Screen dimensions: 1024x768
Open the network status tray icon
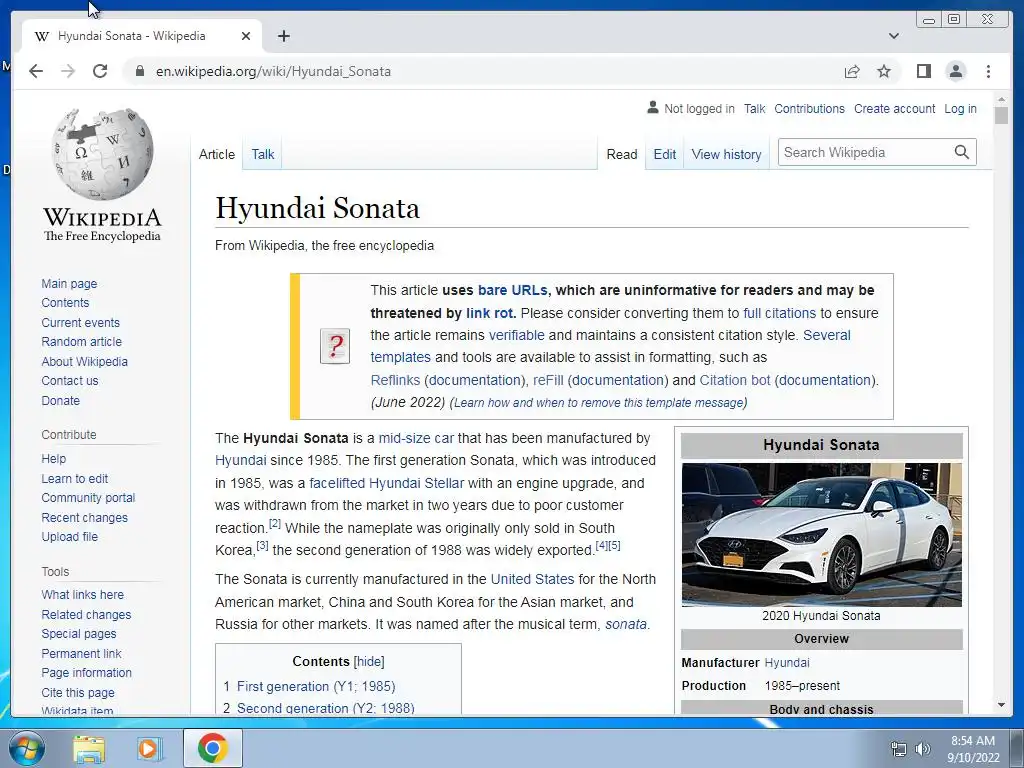[x=899, y=749]
